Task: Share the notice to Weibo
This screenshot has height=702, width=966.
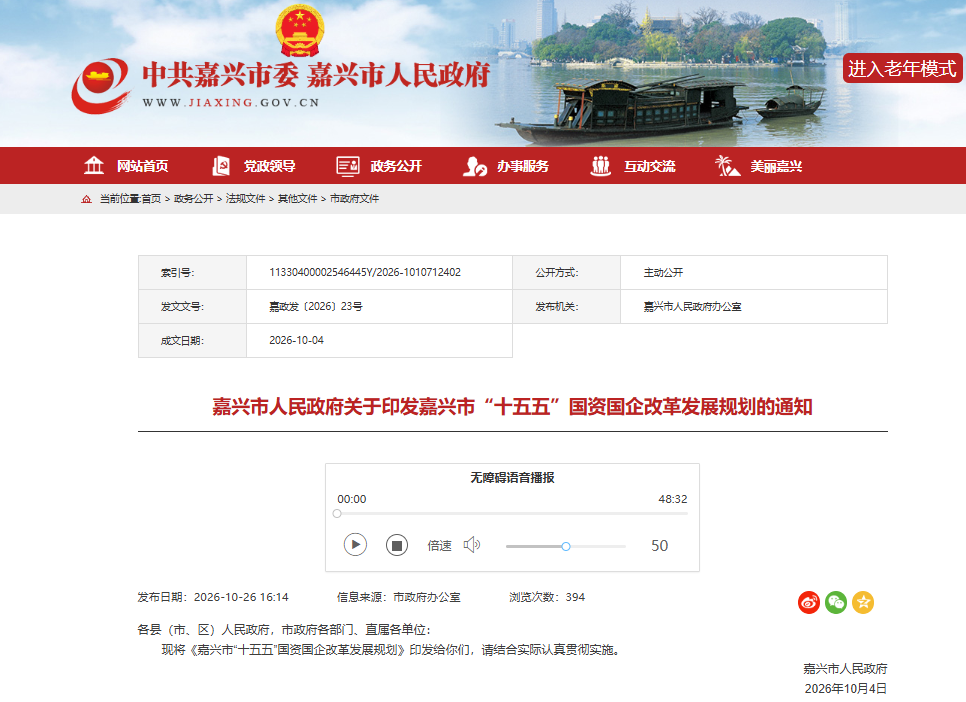Action: point(809,602)
